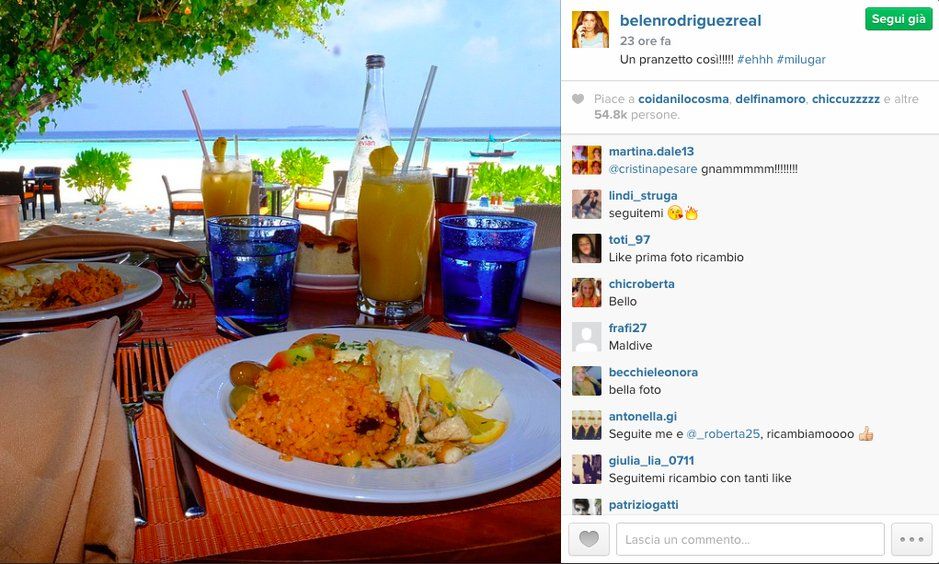Open the @cristinapesare mention
This screenshot has width=939, height=564.
tap(653, 169)
